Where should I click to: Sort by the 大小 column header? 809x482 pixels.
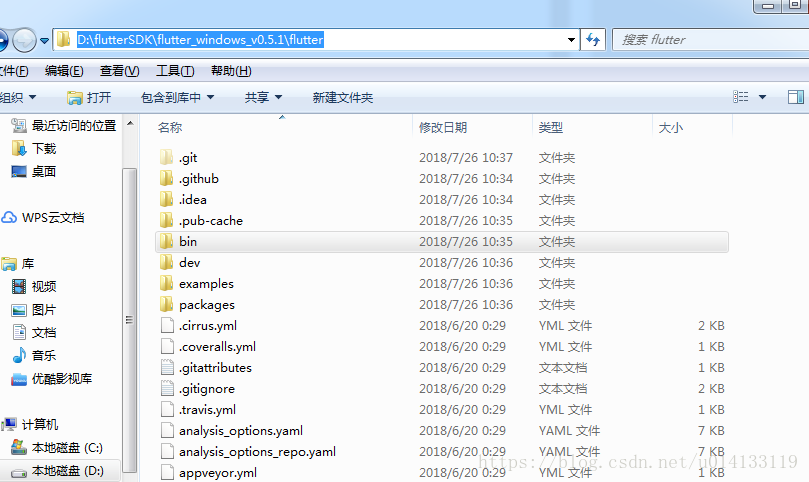pos(670,127)
